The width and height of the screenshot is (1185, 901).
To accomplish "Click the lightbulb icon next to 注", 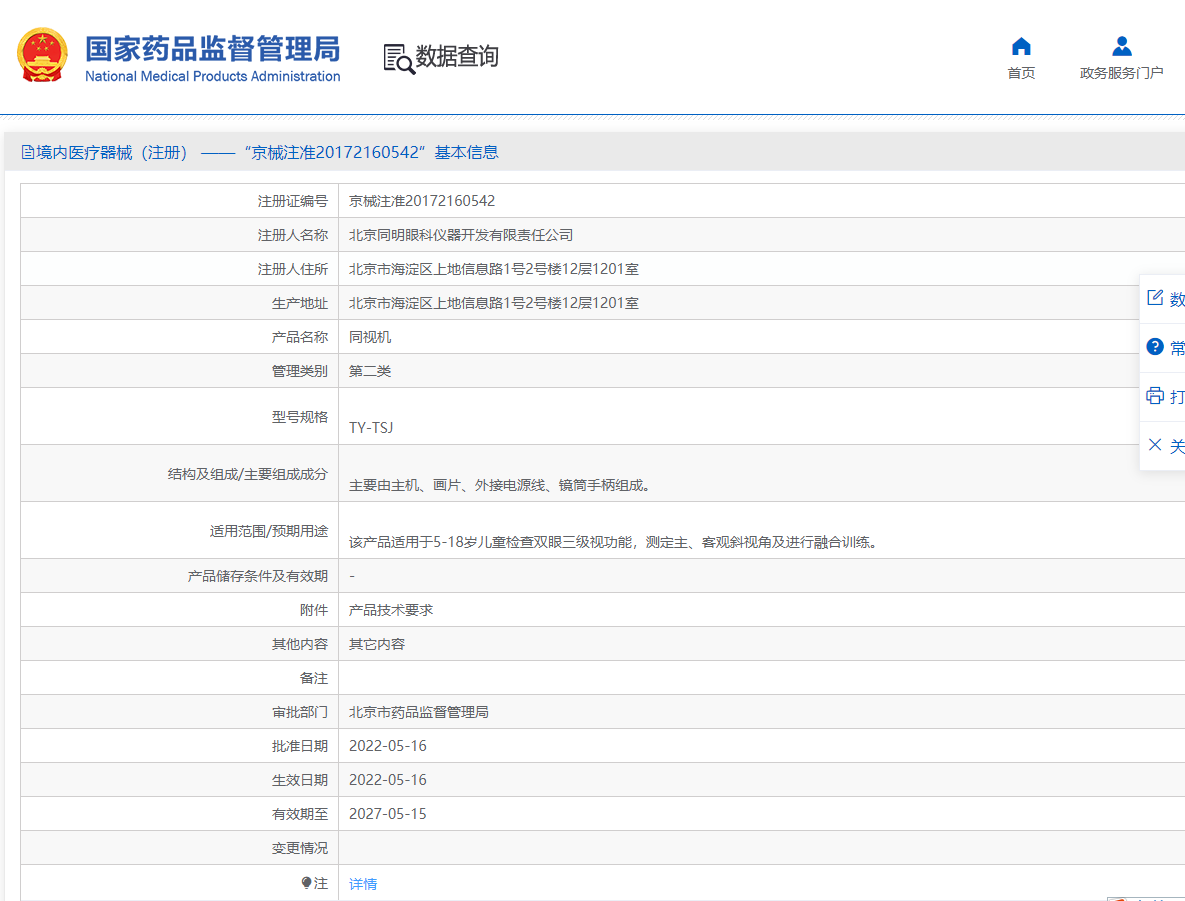I will pos(306,883).
